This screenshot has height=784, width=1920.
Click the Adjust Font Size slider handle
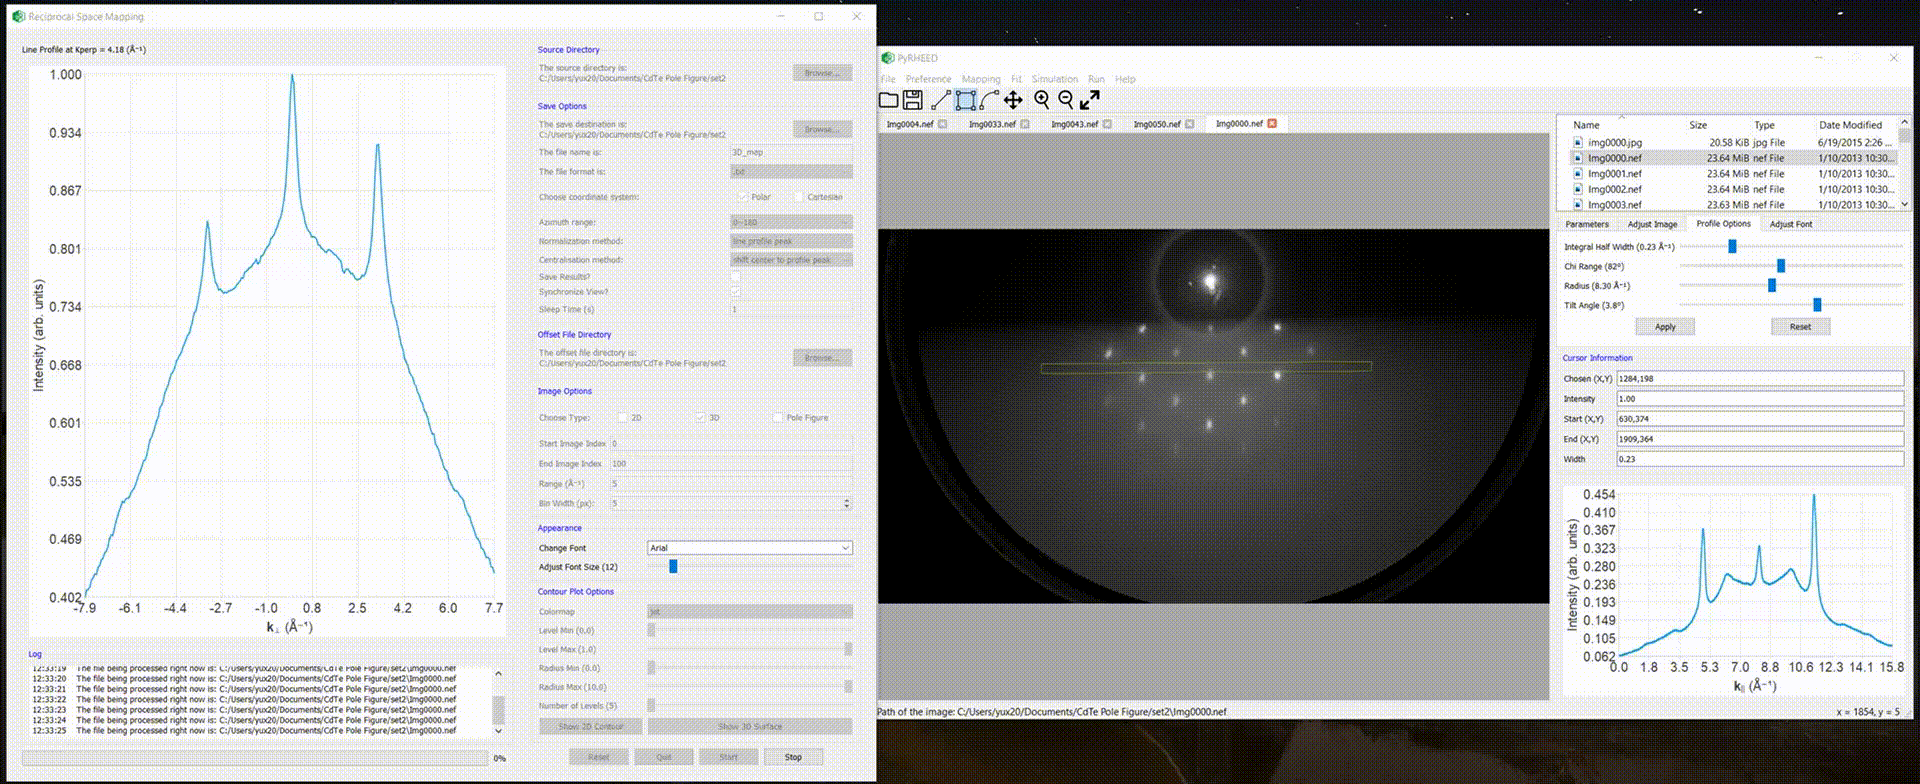[x=673, y=566]
